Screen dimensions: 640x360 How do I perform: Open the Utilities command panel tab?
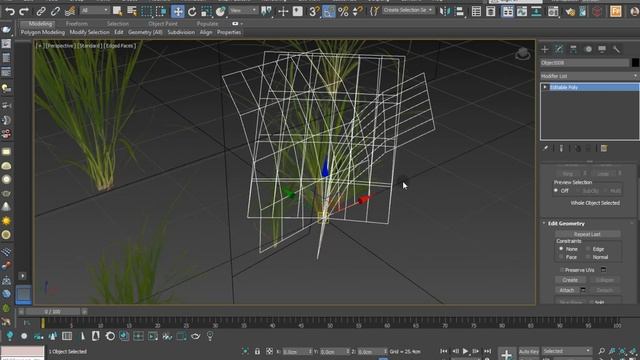[616, 49]
